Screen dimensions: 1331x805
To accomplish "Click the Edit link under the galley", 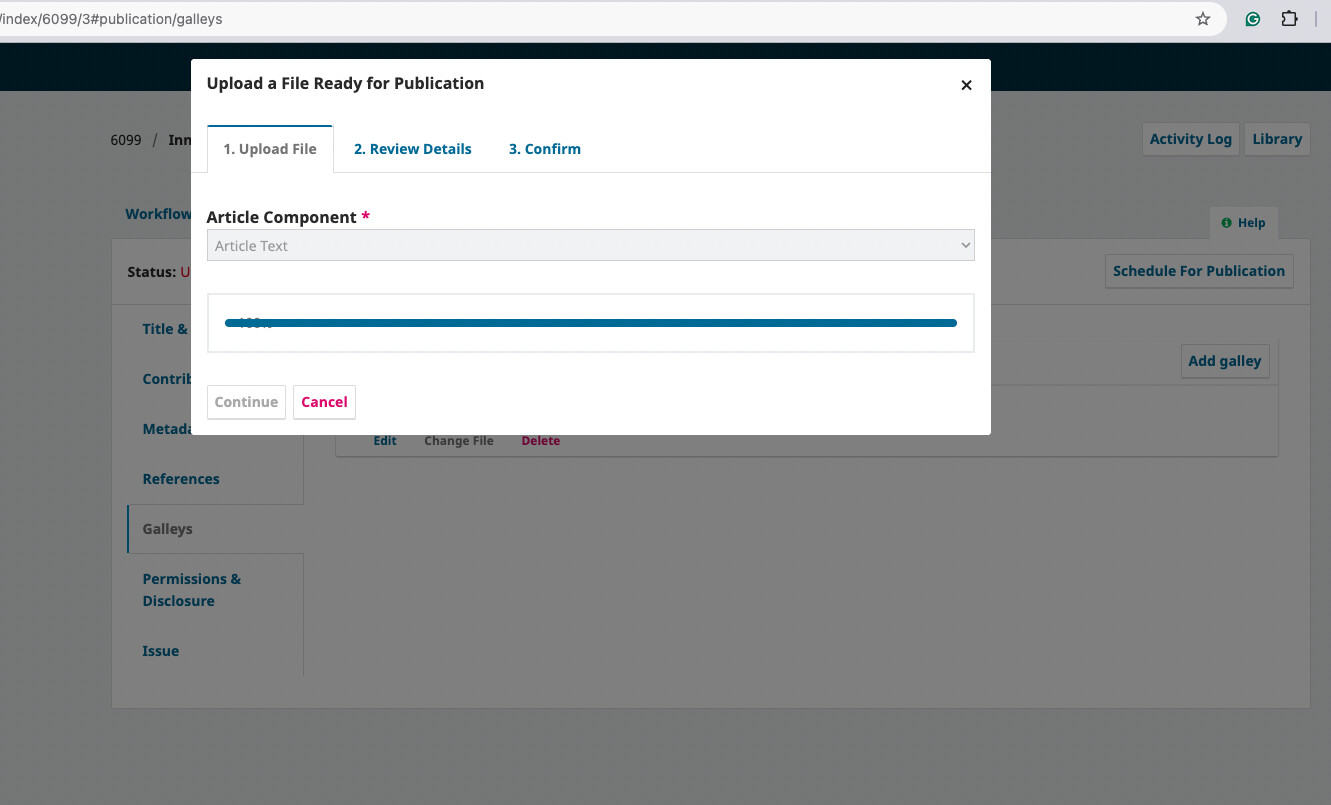I will coord(385,441).
